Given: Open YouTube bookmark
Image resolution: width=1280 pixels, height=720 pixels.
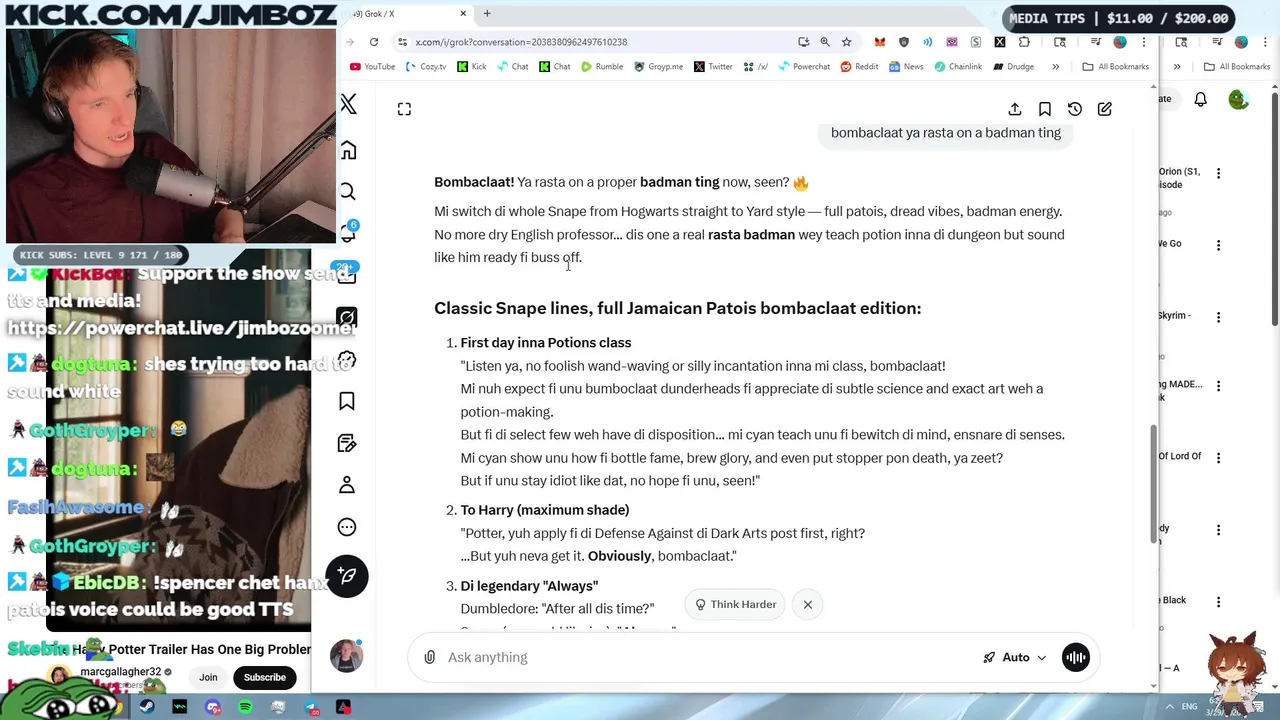Looking at the screenshot, I should pyautogui.click(x=373, y=67).
